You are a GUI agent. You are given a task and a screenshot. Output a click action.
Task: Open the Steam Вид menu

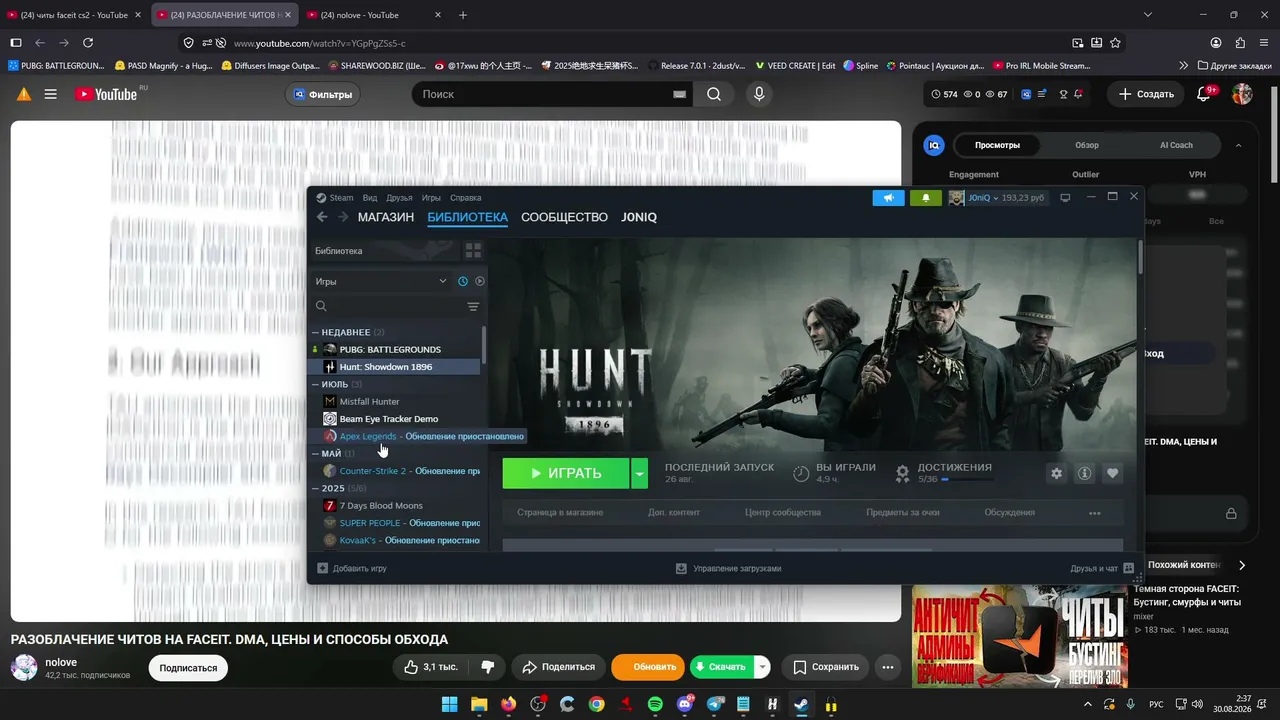tap(370, 198)
